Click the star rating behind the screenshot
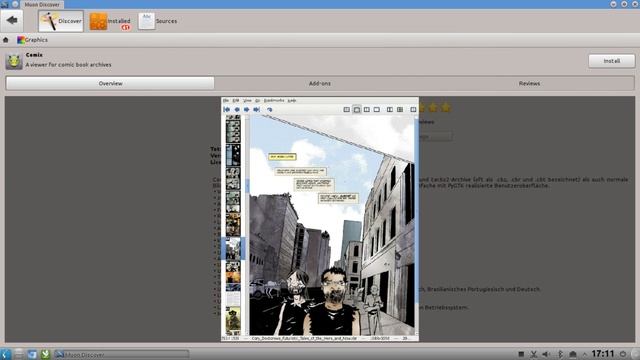Image resolution: width=640 pixels, height=360 pixels. click(x=435, y=108)
